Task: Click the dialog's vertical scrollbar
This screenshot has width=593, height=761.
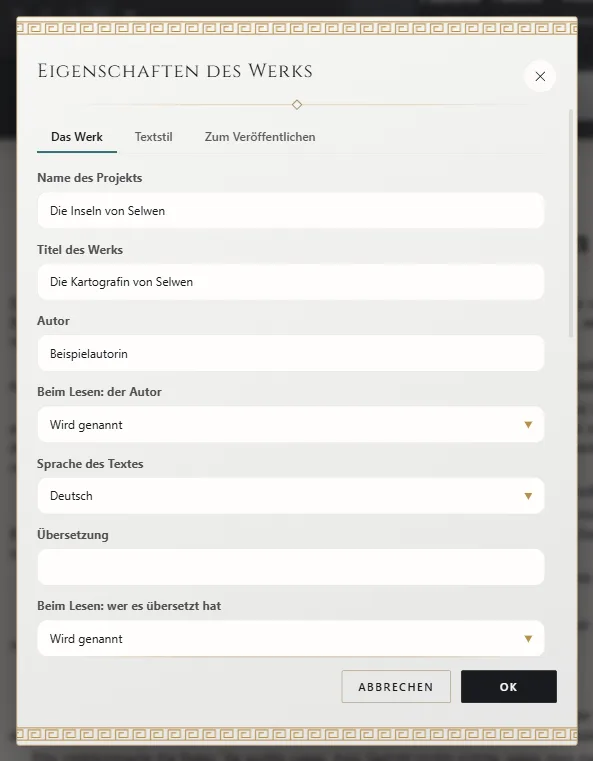Action: pos(571,223)
